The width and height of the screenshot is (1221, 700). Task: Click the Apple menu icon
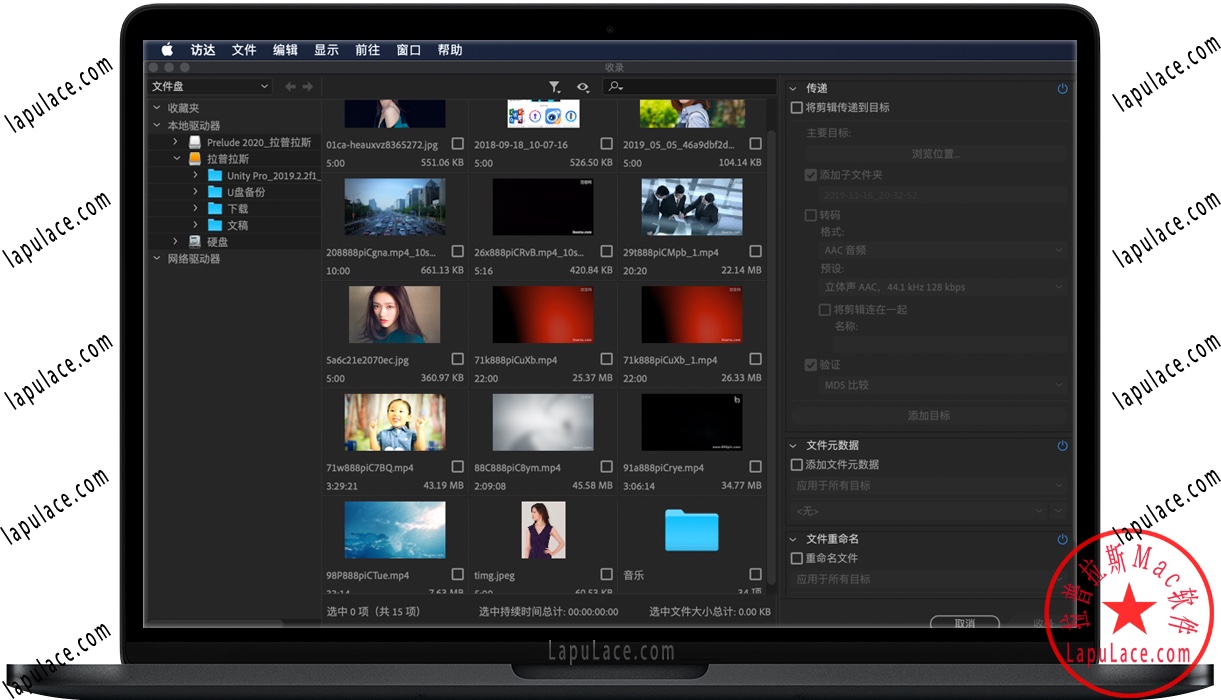(x=167, y=49)
